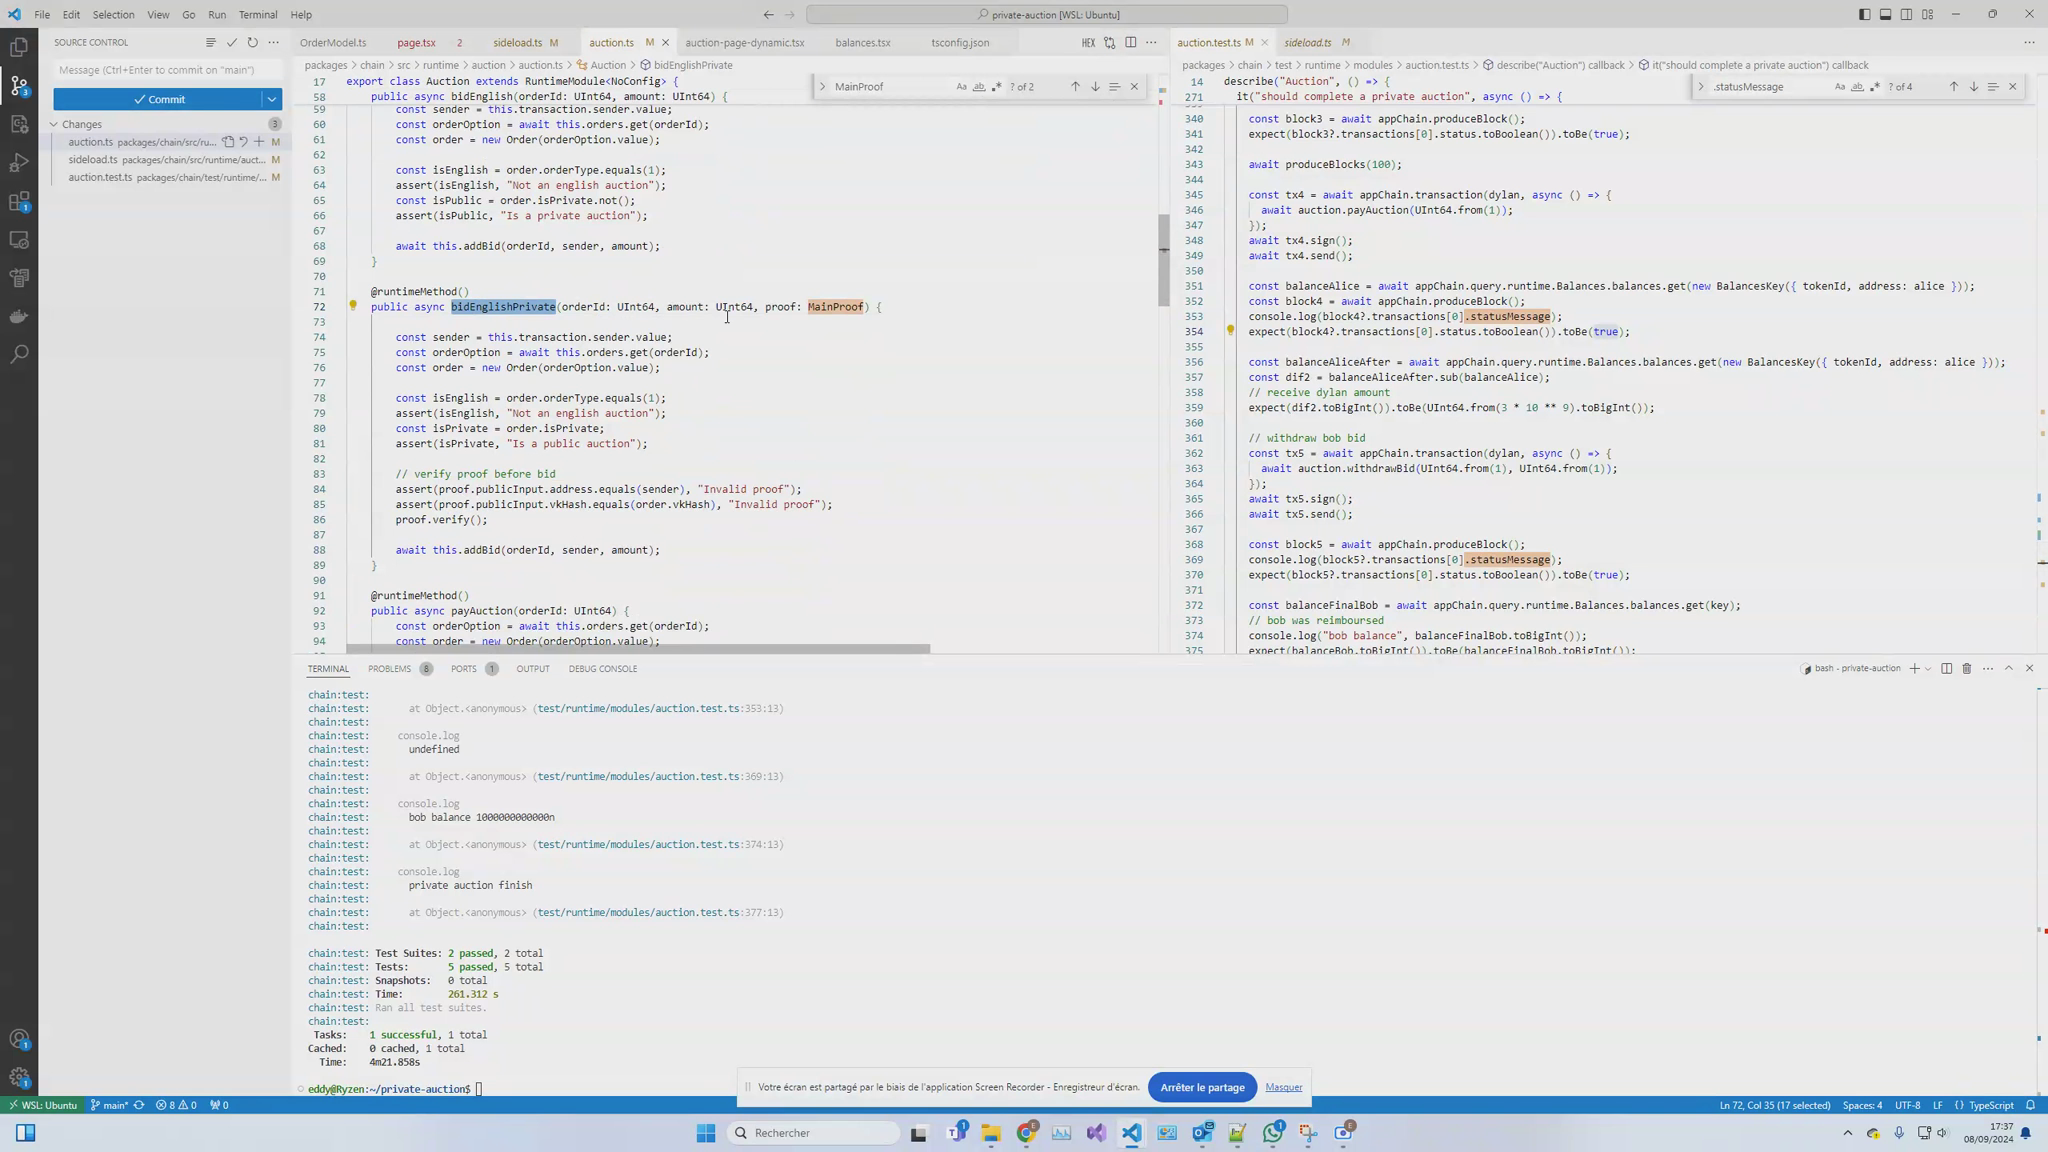Screen dimensions: 2048x1152
Task: Open the Search view in activity bar
Action: [x=19, y=354]
